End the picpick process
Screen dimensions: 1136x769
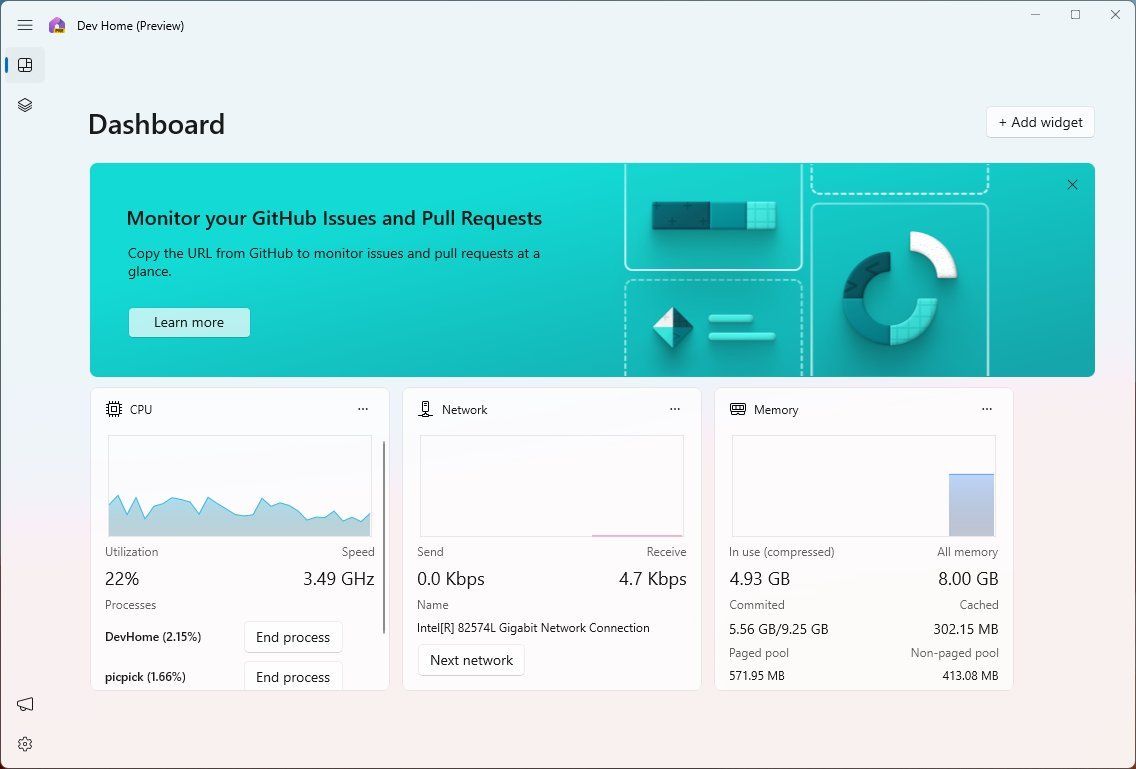click(x=292, y=677)
